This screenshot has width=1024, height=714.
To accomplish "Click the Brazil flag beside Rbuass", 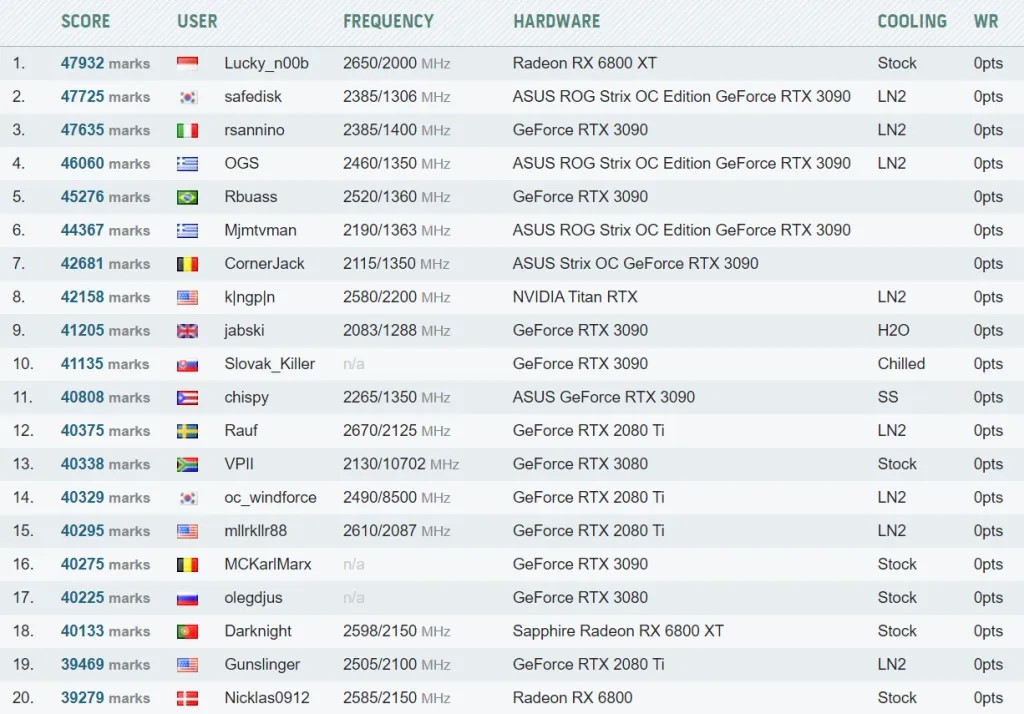I will click(187, 197).
